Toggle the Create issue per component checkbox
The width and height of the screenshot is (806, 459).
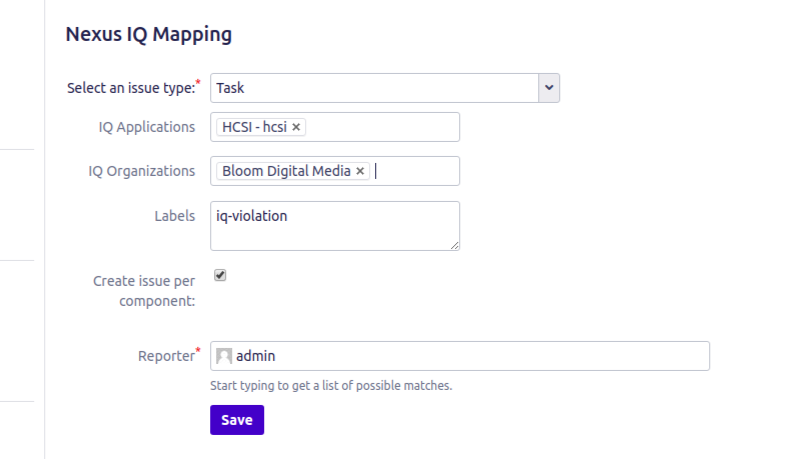tap(221, 275)
